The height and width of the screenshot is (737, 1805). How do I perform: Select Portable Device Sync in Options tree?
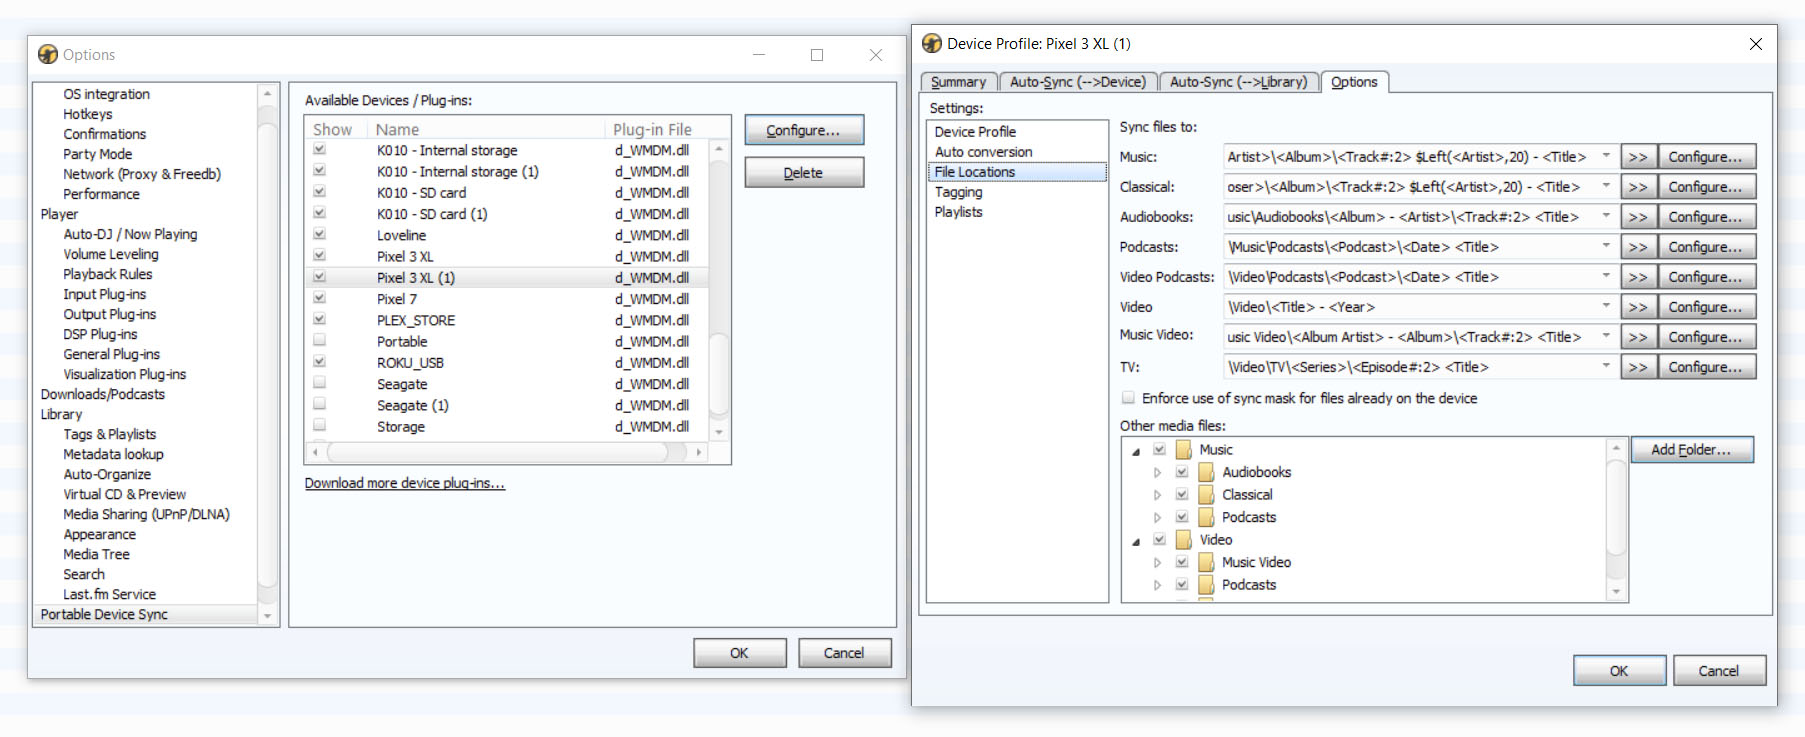(x=104, y=614)
